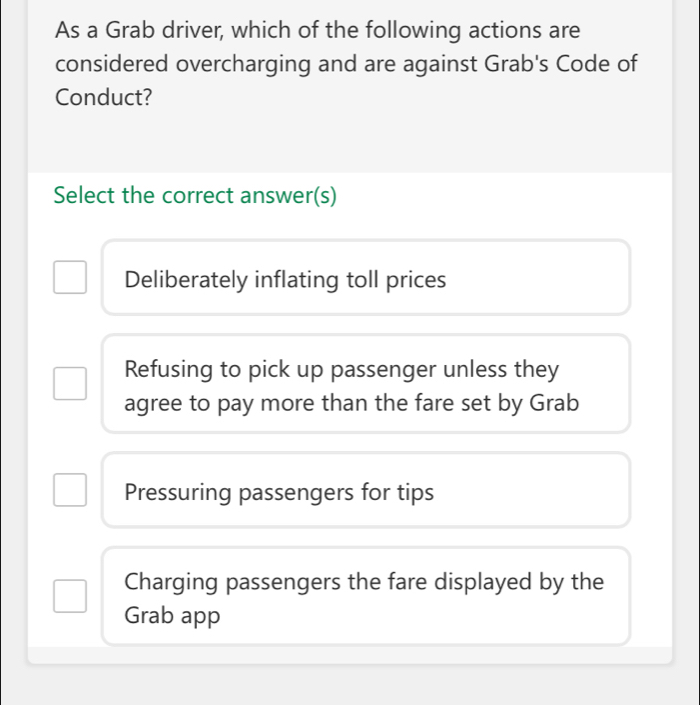The image size is (700, 705).
Task: Click the gray divider bar below the answers
Action: [x=350, y=655]
